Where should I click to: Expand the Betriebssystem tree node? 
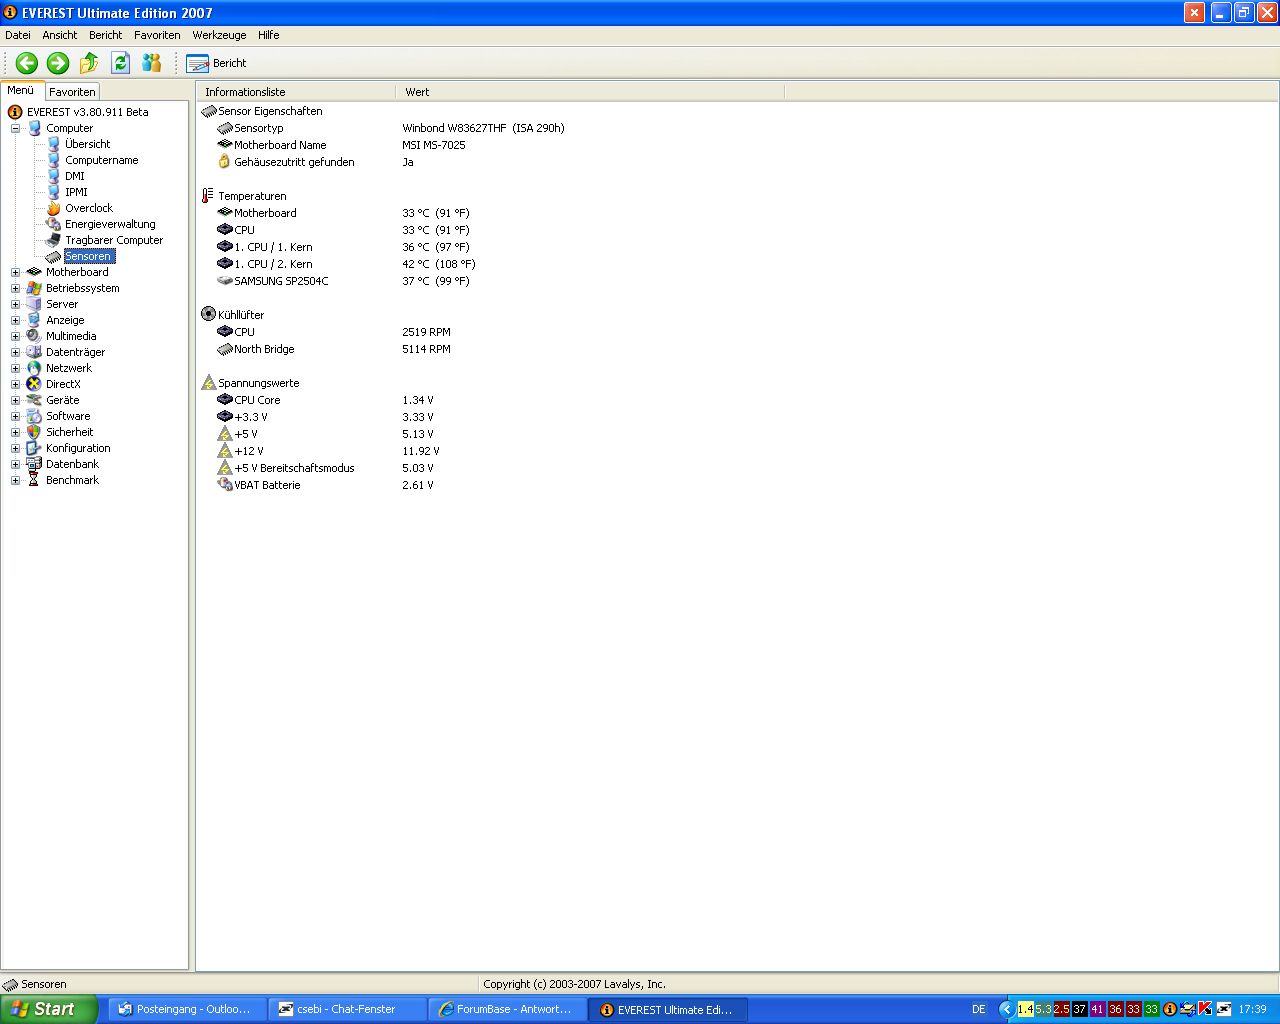(x=15, y=288)
